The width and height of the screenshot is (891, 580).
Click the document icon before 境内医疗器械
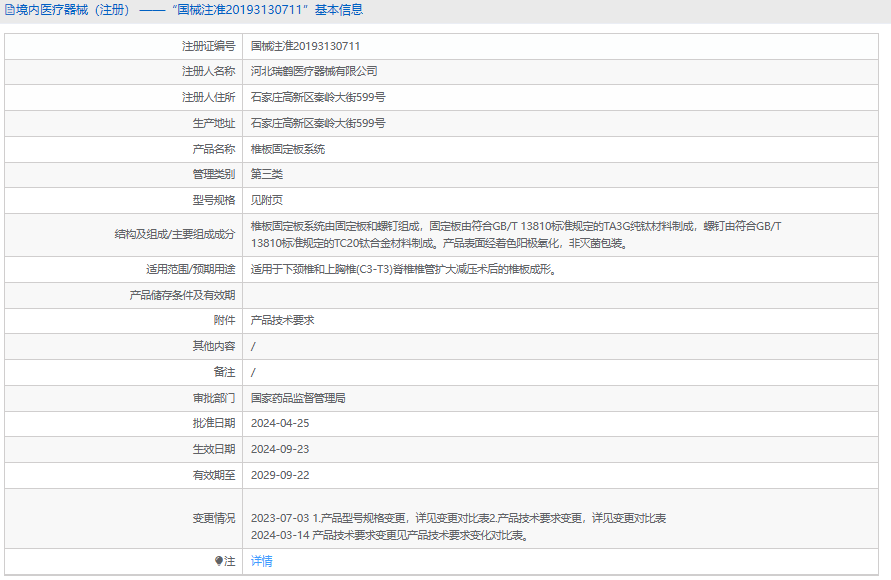10,10
